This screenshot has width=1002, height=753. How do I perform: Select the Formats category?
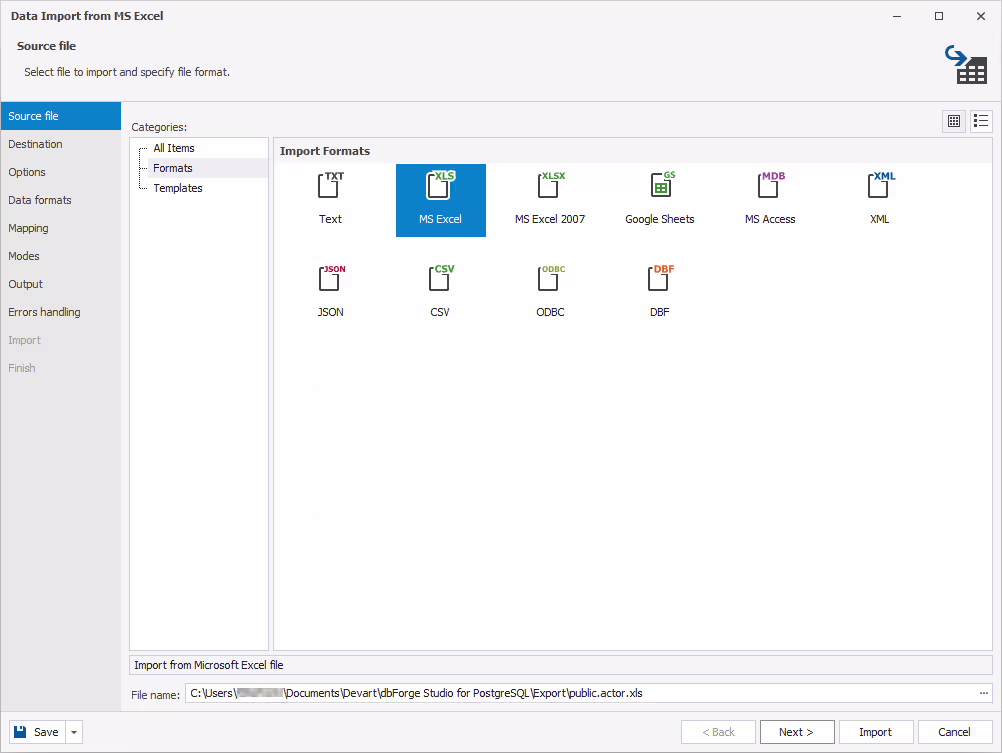tap(173, 168)
